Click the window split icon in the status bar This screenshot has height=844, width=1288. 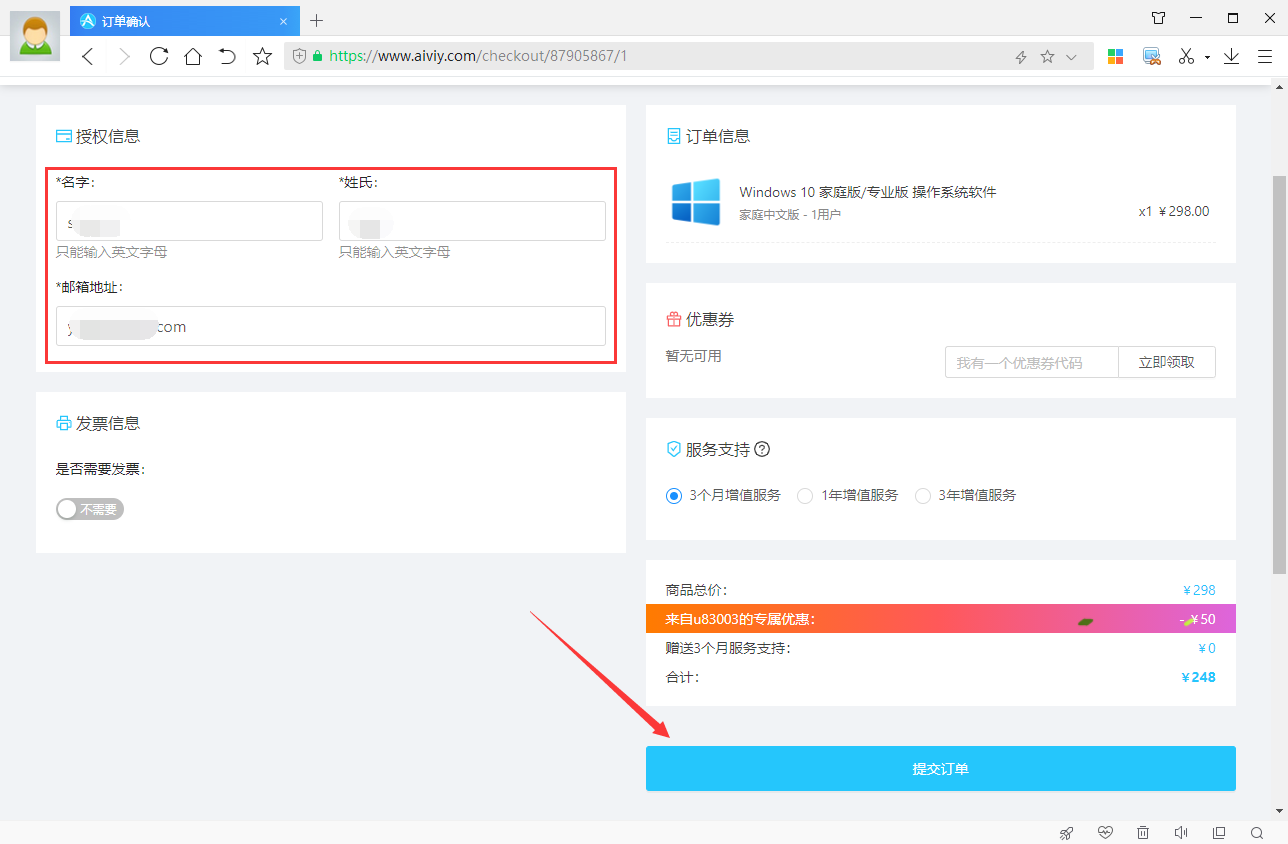[1219, 832]
